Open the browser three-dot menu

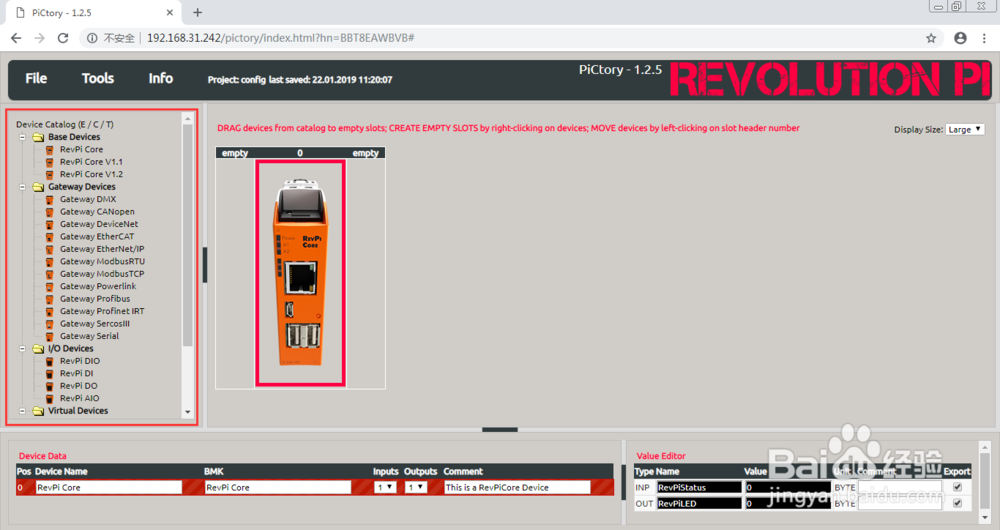984,38
